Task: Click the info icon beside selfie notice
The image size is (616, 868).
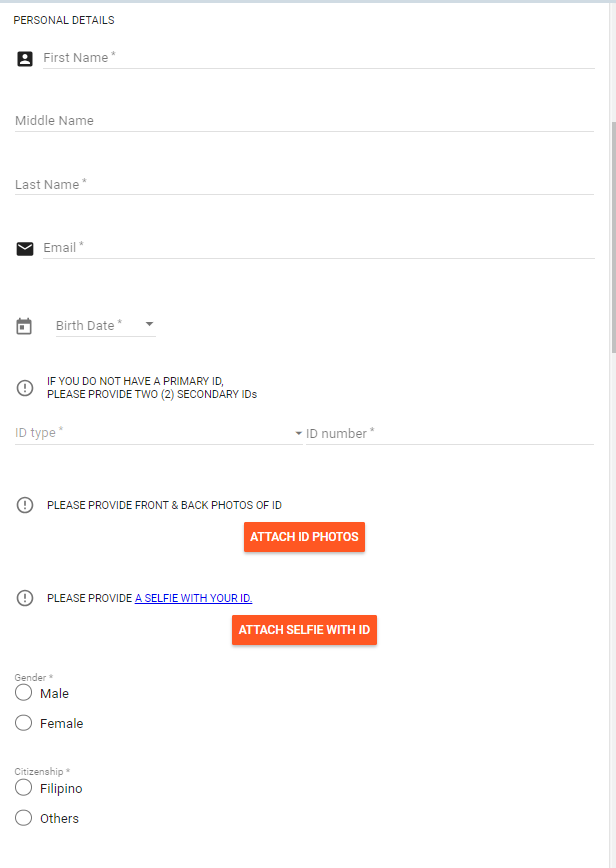Action: [x=25, y=598]
